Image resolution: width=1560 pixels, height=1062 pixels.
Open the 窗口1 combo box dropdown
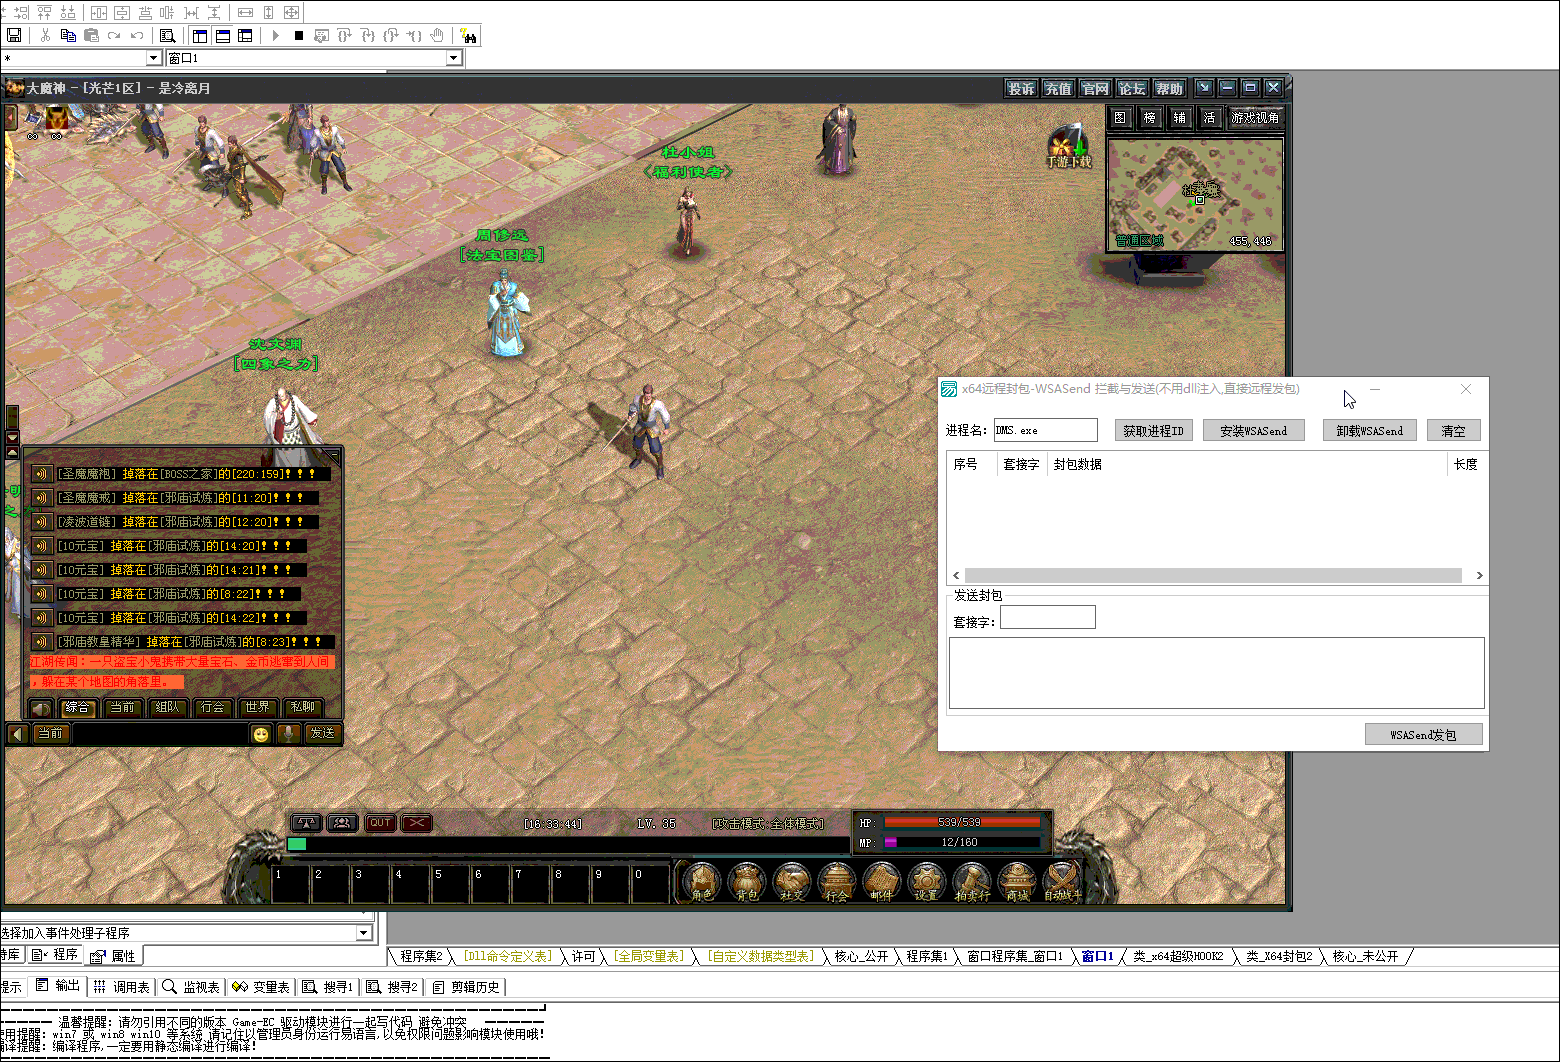(x=454, y=58)
